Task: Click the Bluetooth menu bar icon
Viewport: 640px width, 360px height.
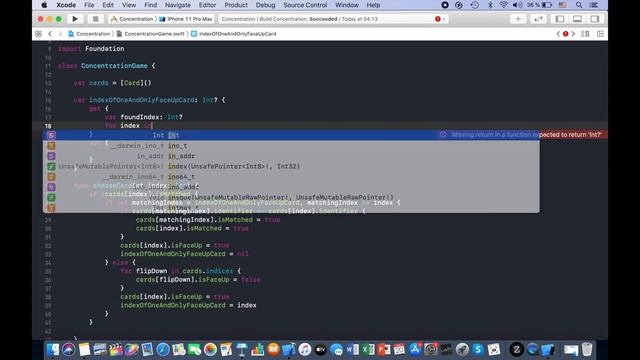Action: point(490,5)
